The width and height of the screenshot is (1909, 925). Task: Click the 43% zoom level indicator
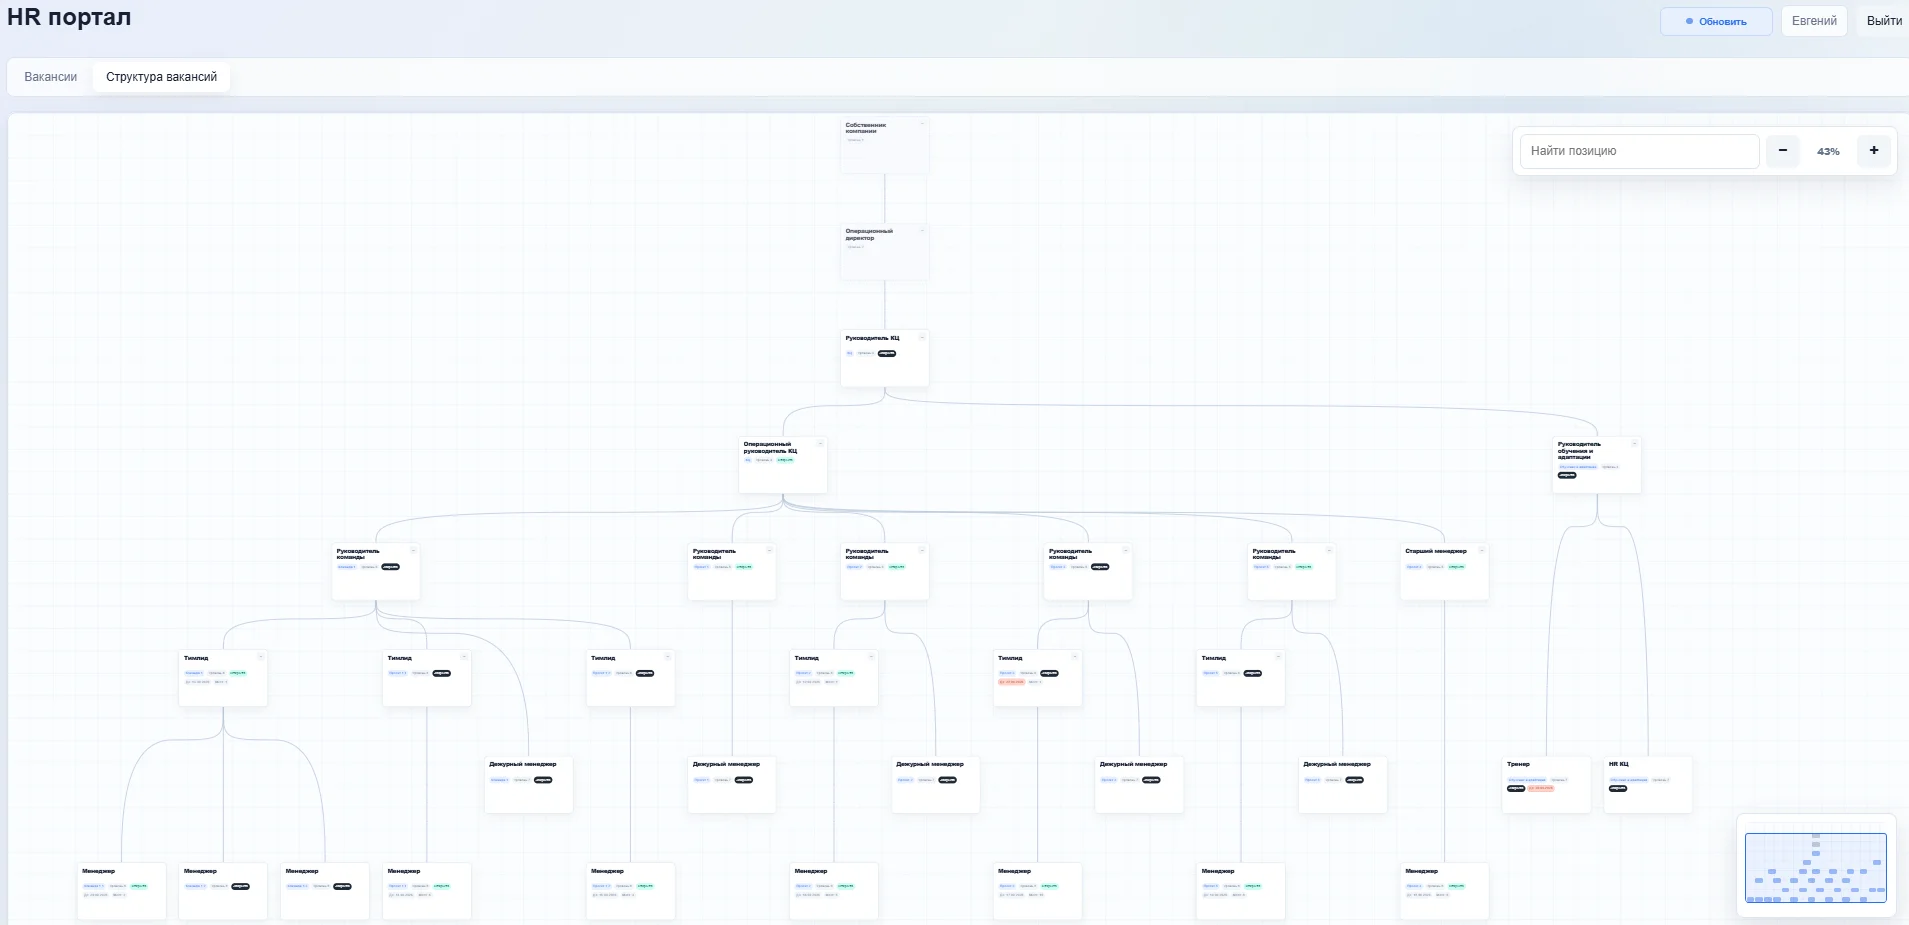tap(1828, 151)
